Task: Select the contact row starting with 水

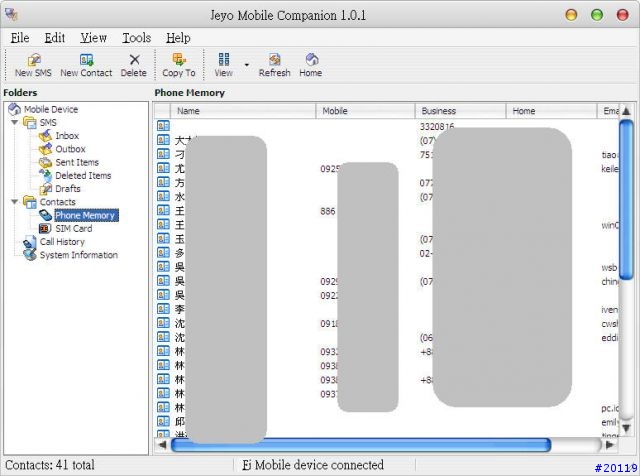Action: point(387,196)
